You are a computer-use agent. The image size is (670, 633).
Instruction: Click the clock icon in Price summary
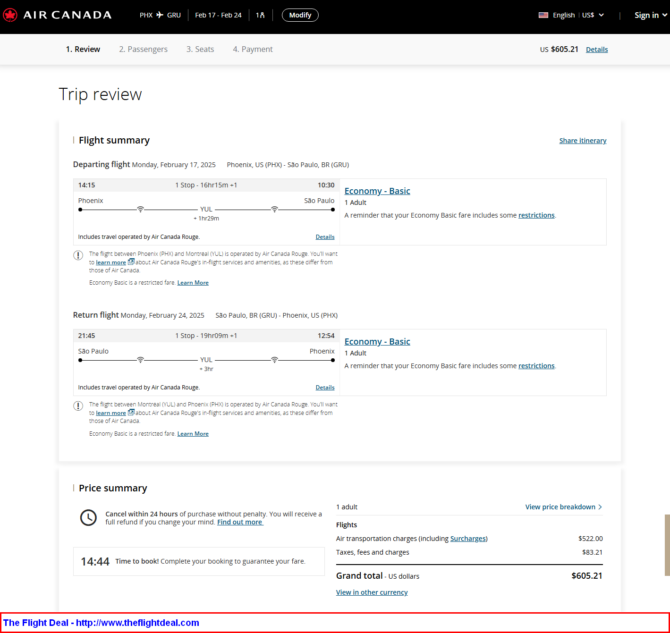88,518
